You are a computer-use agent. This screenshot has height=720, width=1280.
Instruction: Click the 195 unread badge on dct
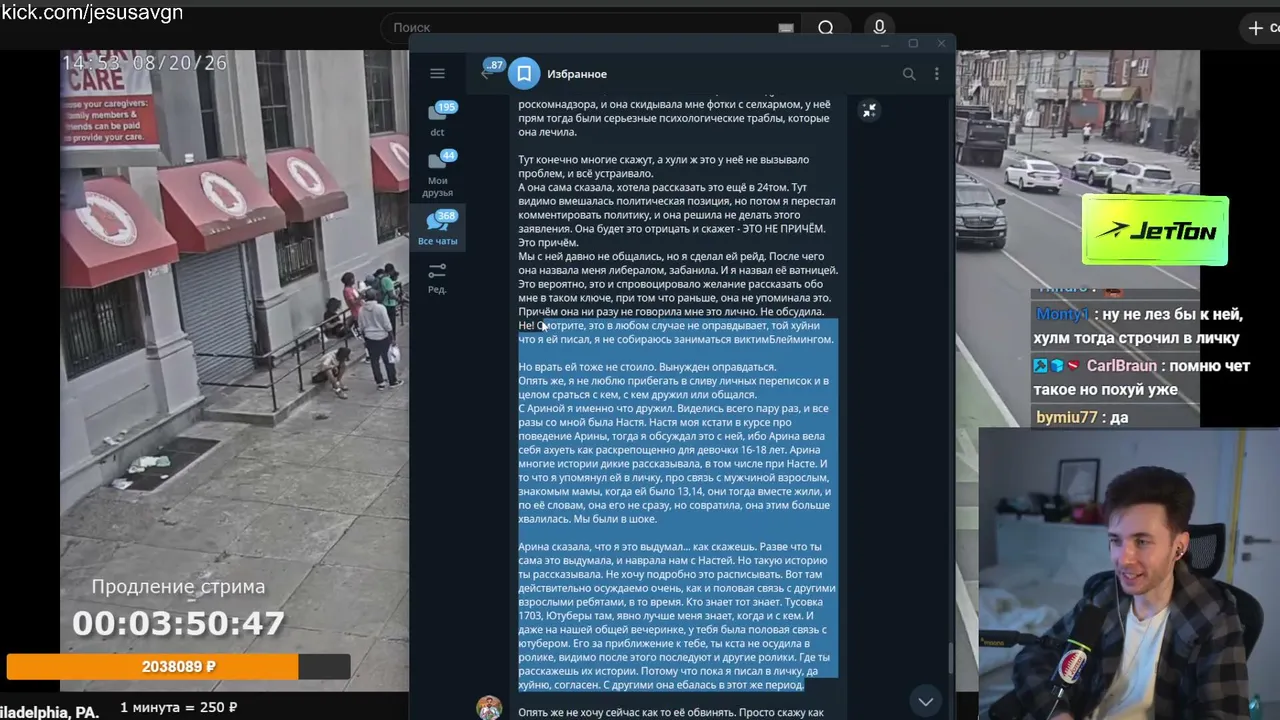coord(446,107)
